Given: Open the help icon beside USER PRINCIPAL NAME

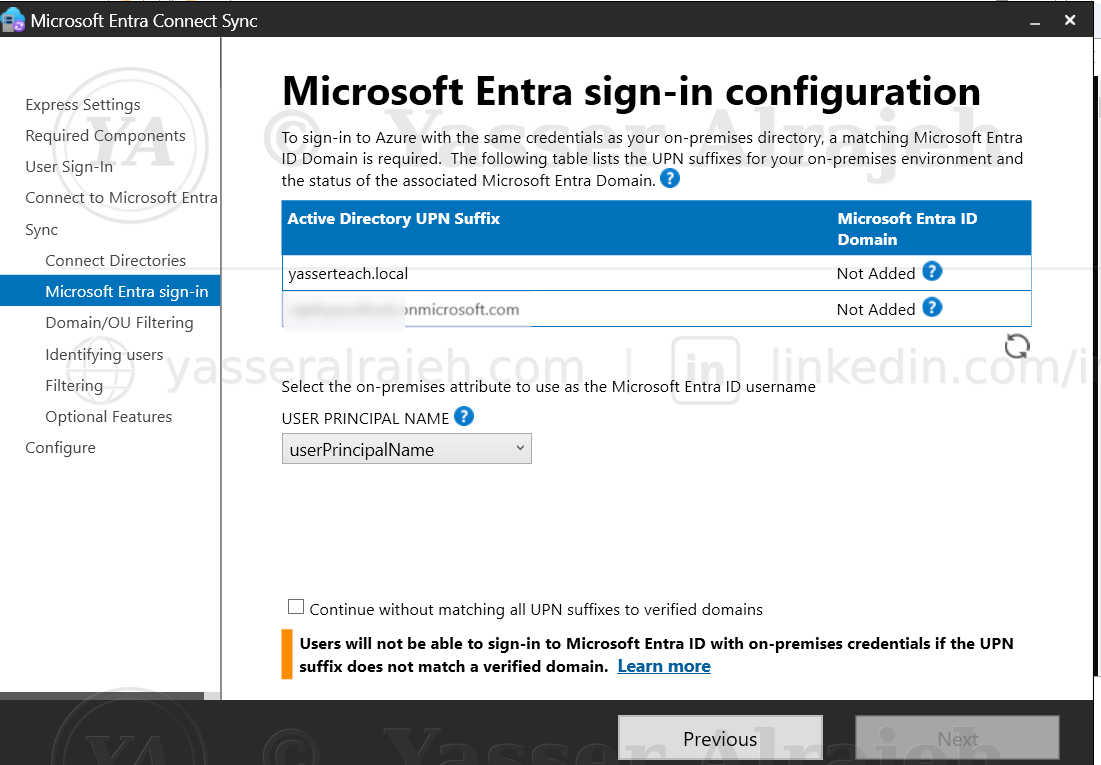Looking at the screenshot, I should (463, 417).
